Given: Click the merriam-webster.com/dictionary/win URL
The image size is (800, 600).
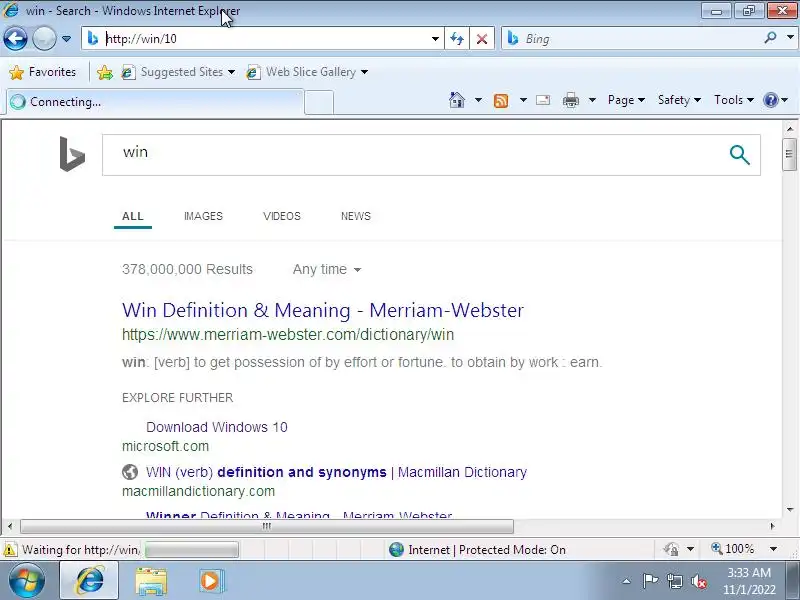Looking at the screenshot, I should coord(288,335).
